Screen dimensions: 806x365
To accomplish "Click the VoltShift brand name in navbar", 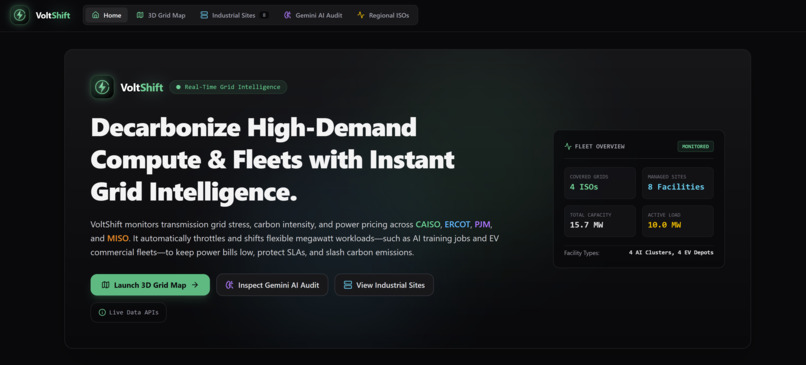I will (x=53, y=15).
